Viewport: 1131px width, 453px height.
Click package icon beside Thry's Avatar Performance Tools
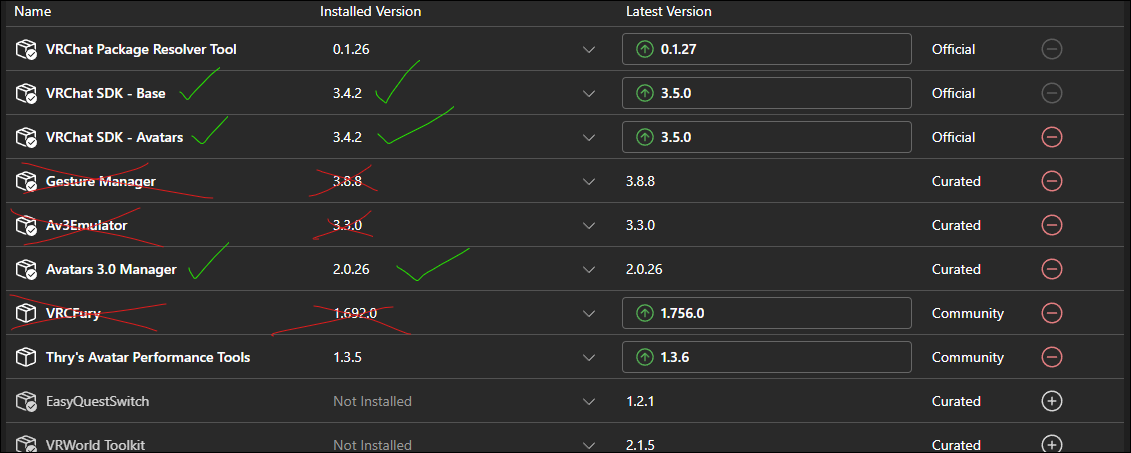tap(27, 357)
